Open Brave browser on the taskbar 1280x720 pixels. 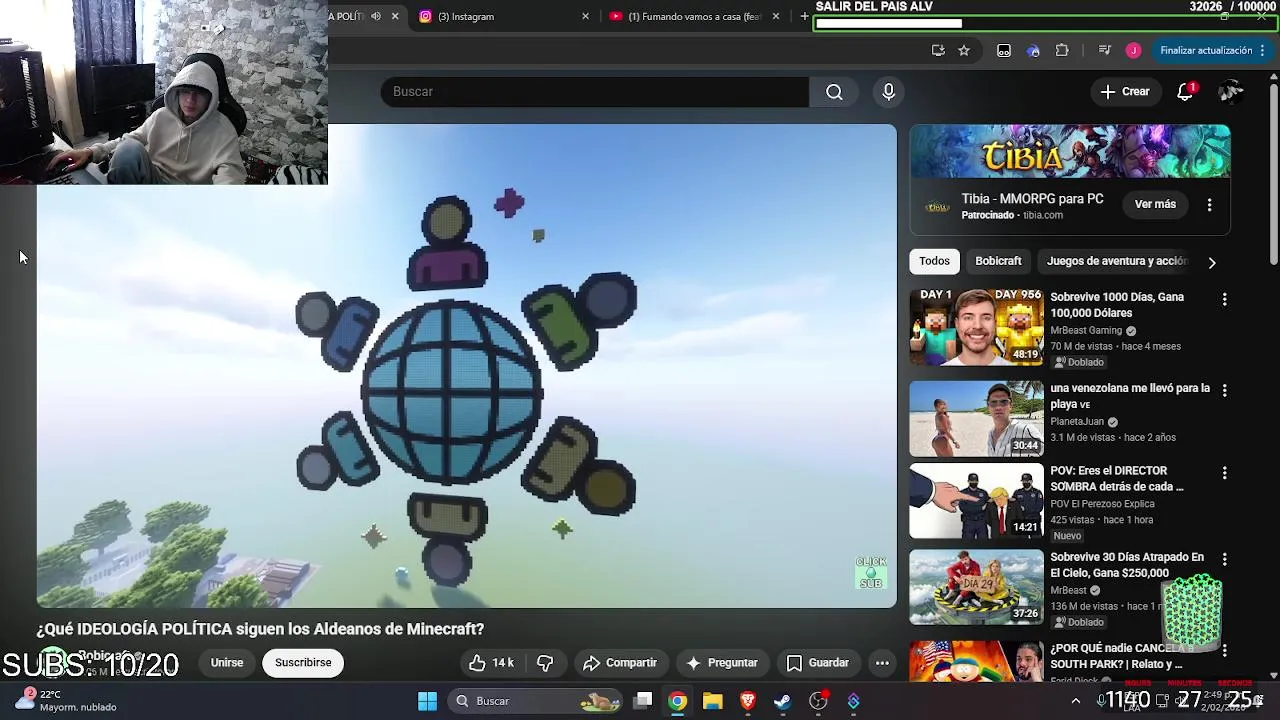point(748,701)
